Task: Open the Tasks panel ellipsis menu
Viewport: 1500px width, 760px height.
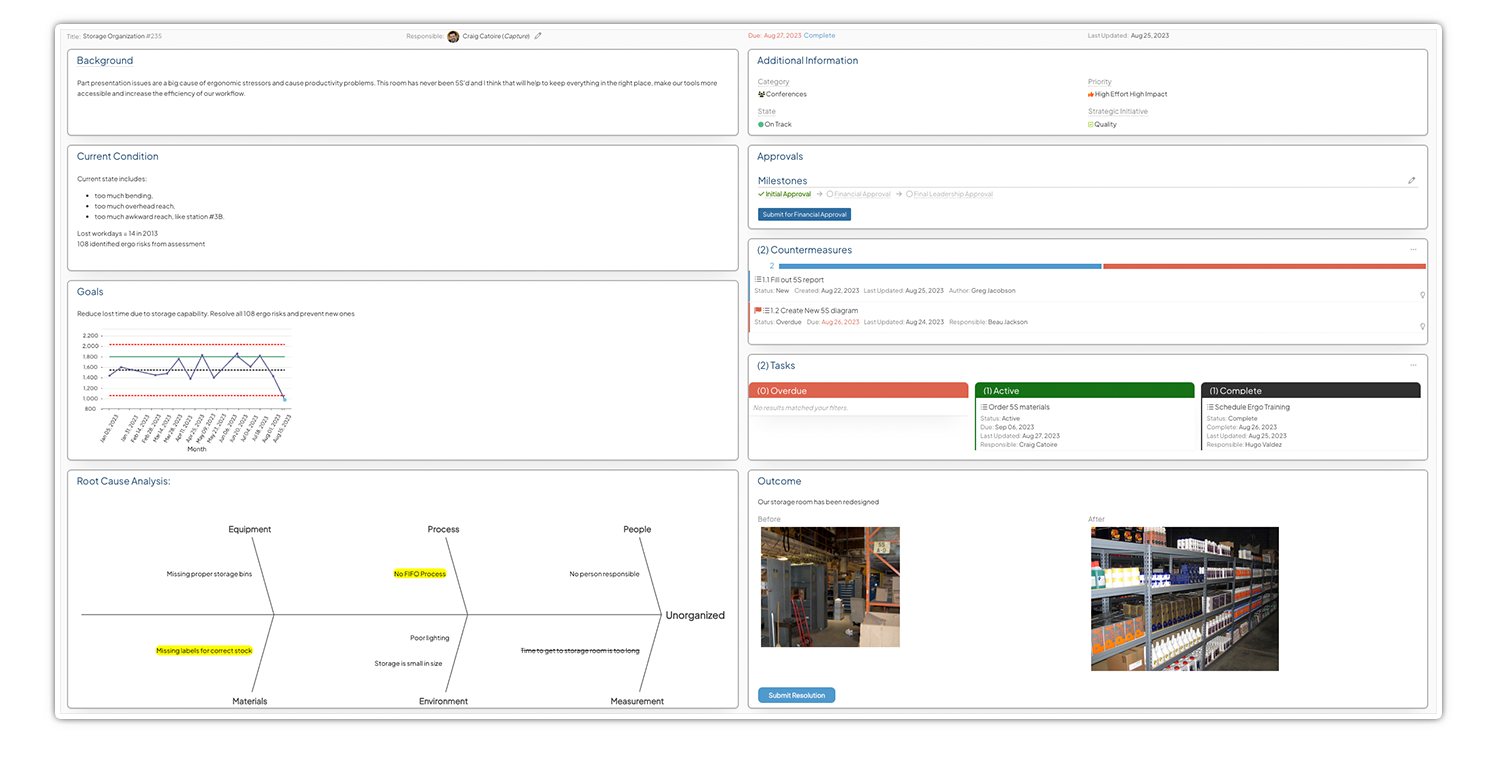Action: point(1413,365)
